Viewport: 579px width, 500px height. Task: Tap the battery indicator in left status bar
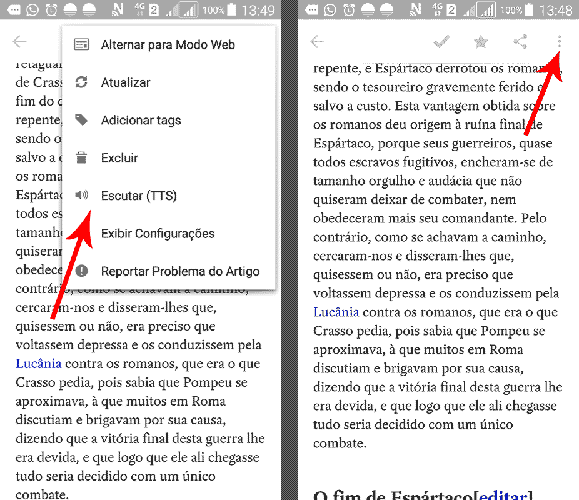pyautogui.click(x=232, y=10)
